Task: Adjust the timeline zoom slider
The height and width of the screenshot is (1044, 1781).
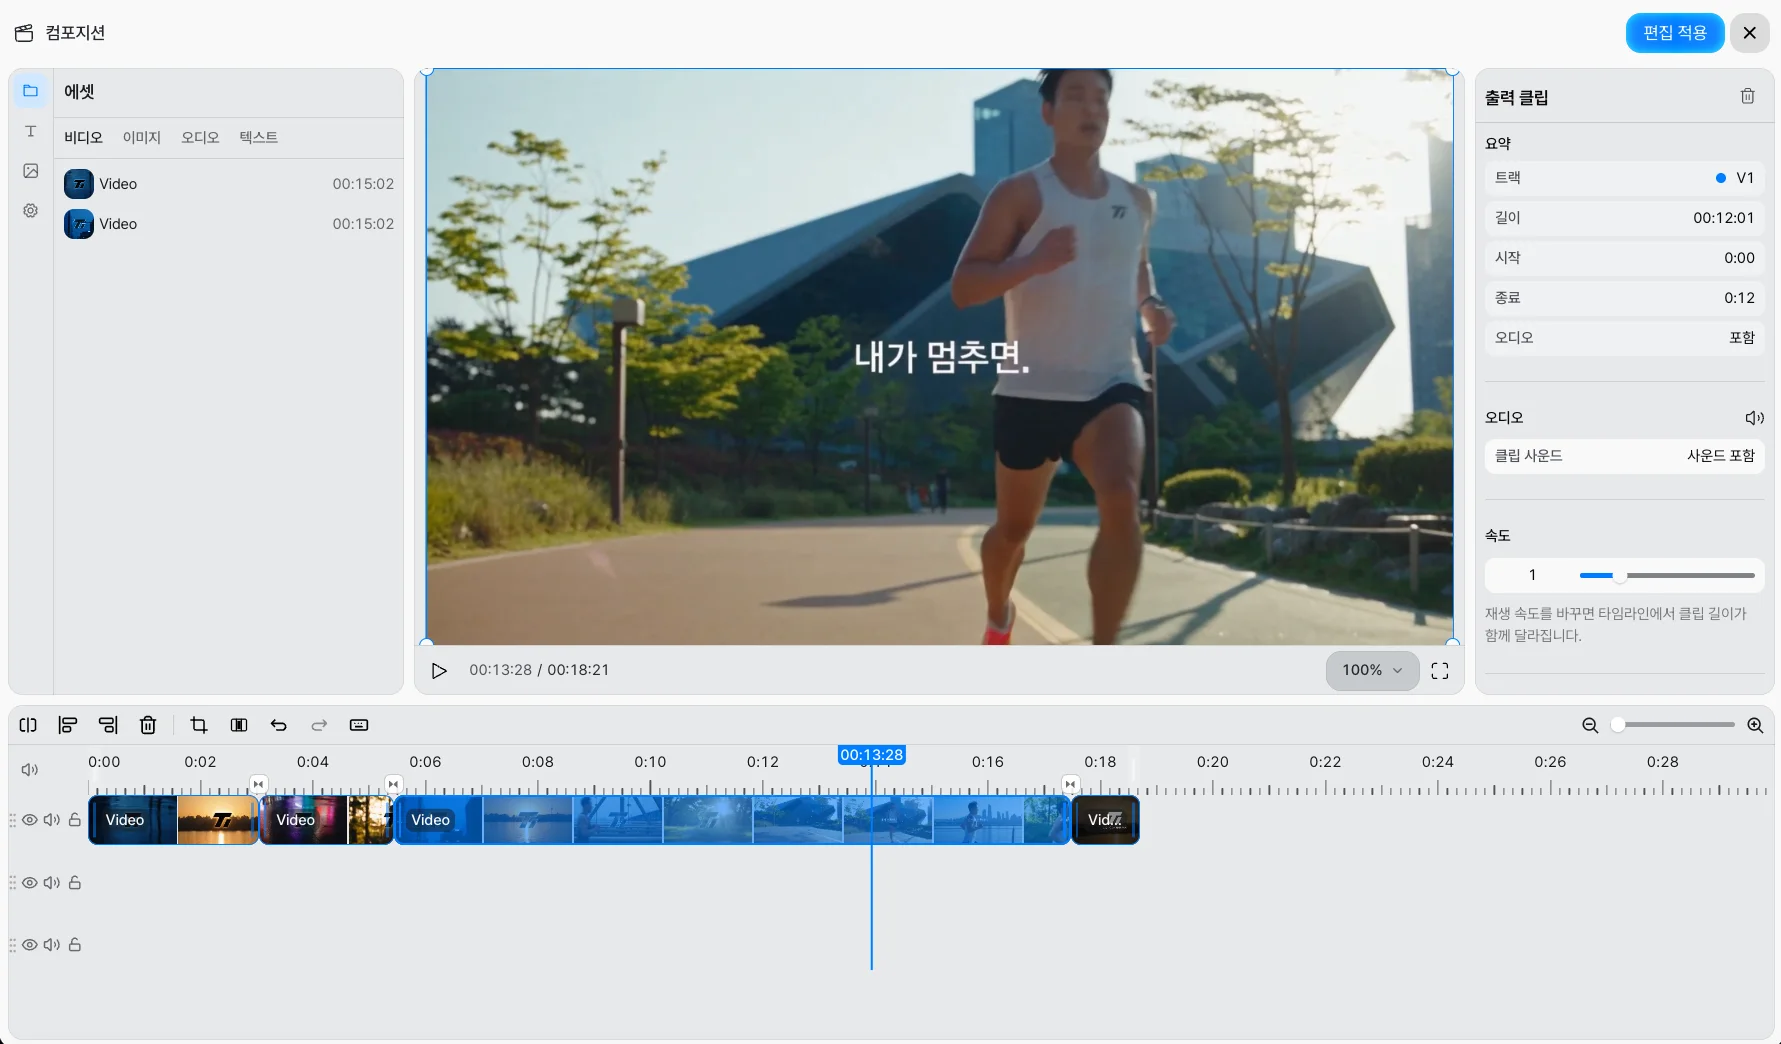Action: point(1673,725)
